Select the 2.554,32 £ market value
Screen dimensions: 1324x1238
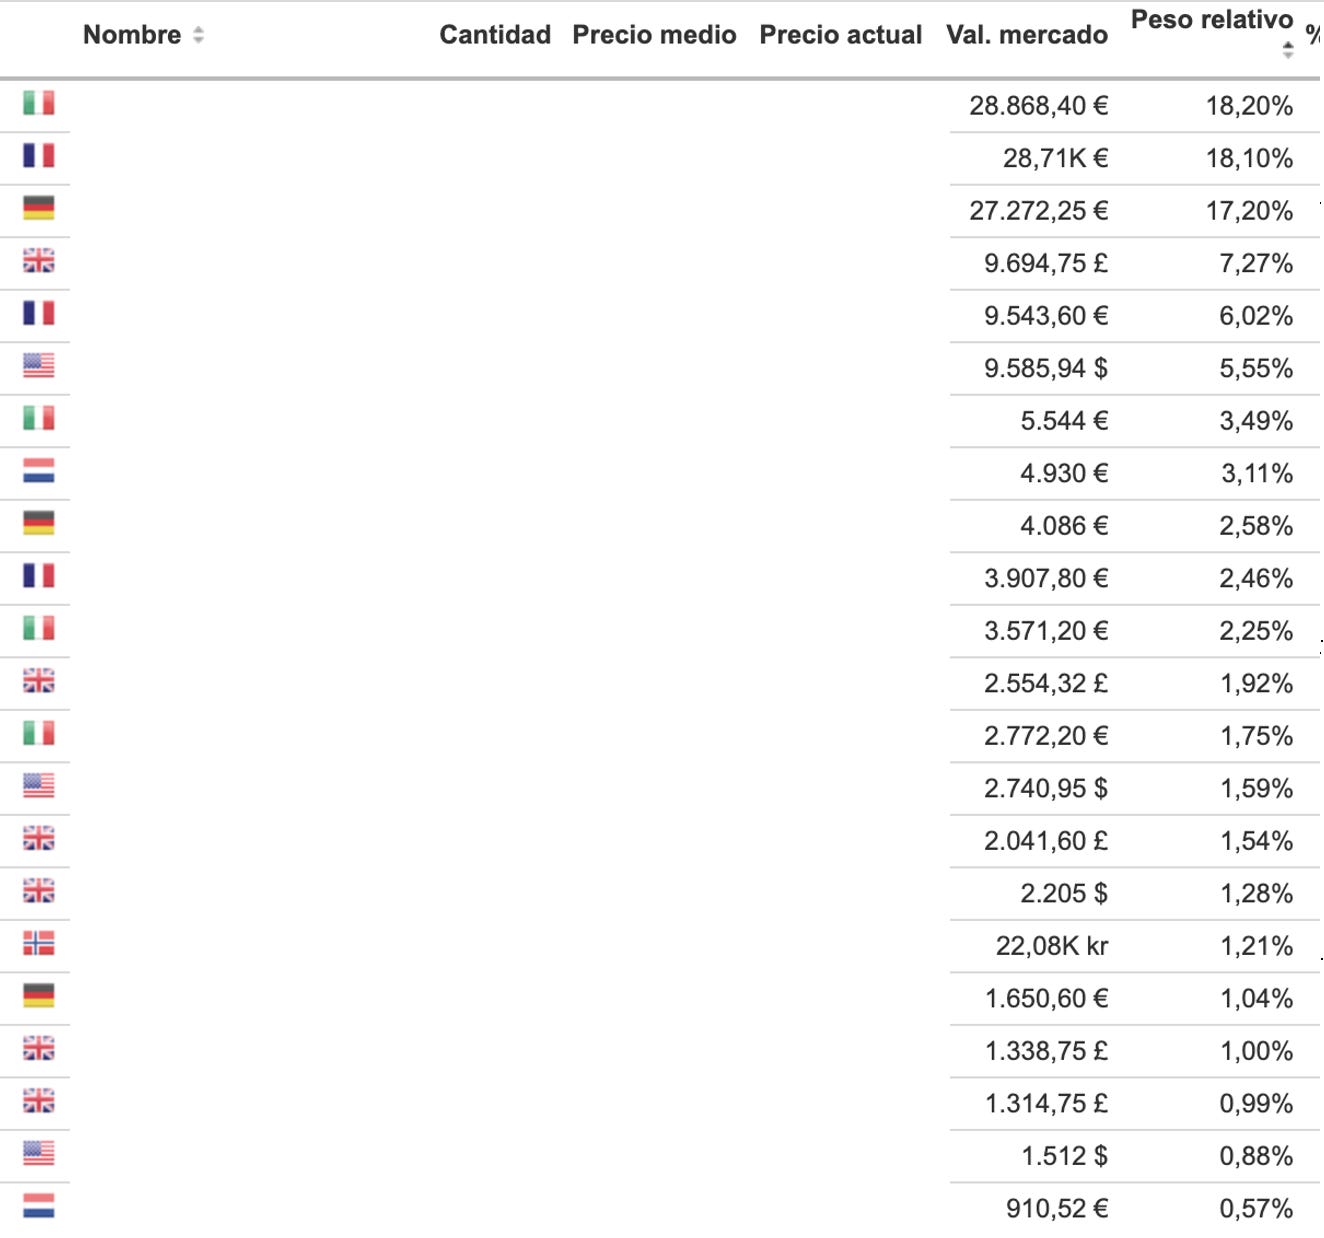point(1046,683)
